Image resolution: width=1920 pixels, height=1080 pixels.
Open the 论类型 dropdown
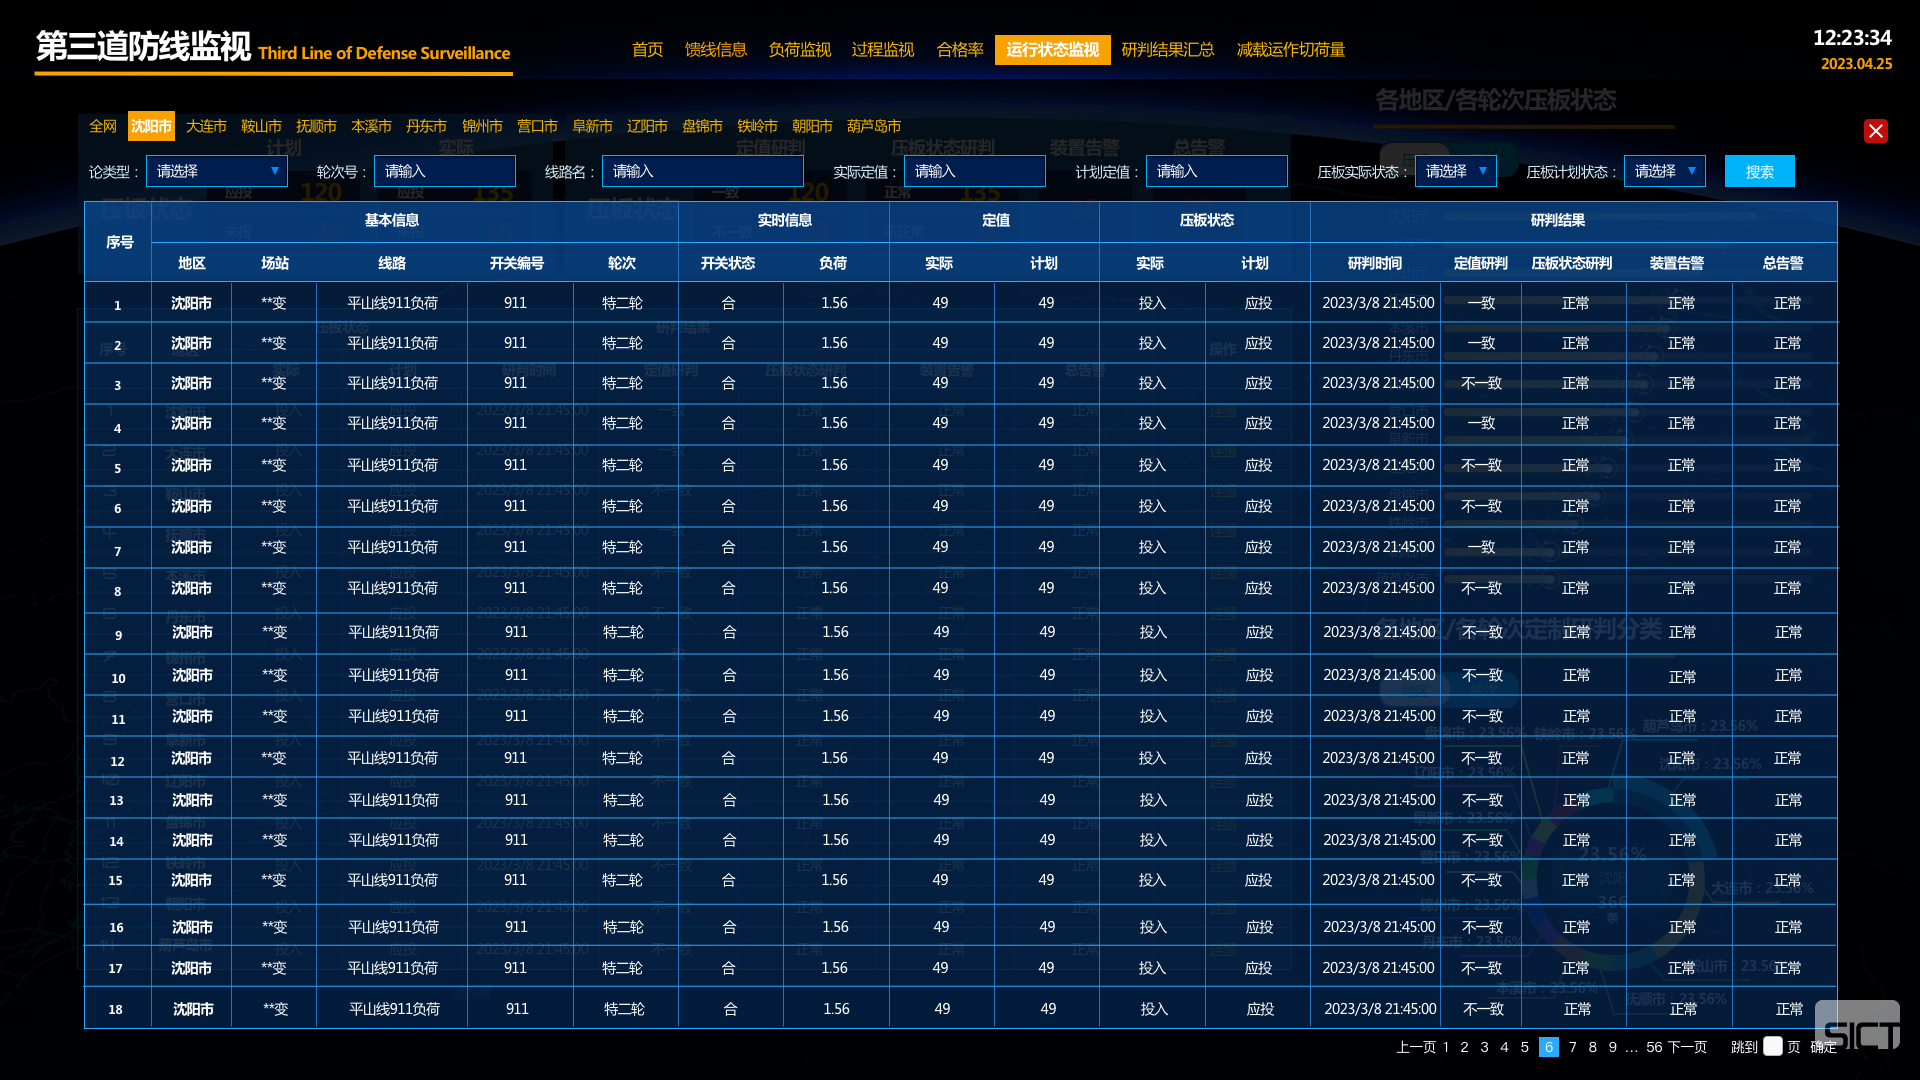point(217,171)
